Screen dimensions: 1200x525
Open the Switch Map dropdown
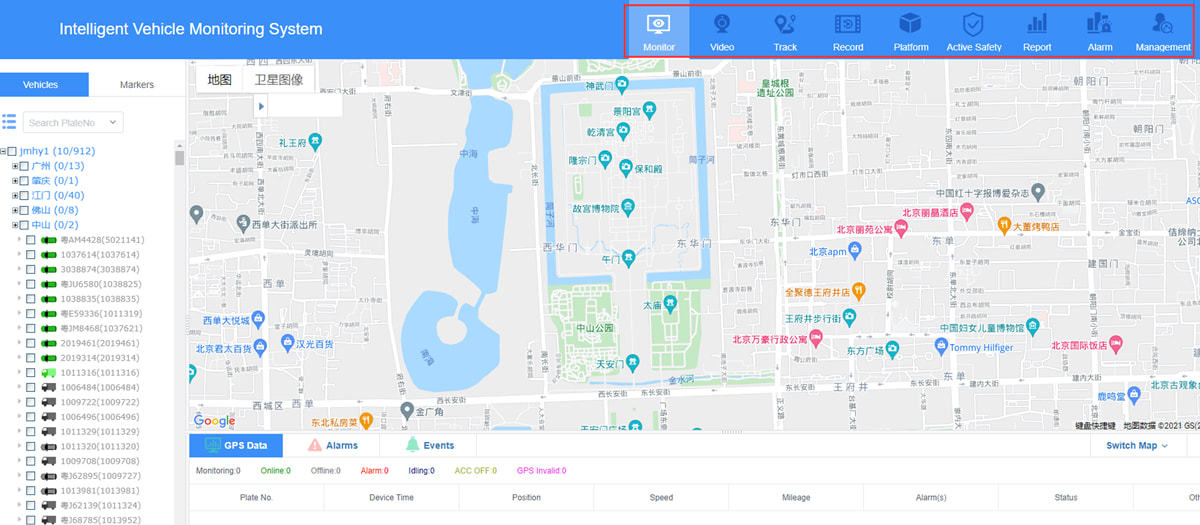click(x=1137, y=446)
